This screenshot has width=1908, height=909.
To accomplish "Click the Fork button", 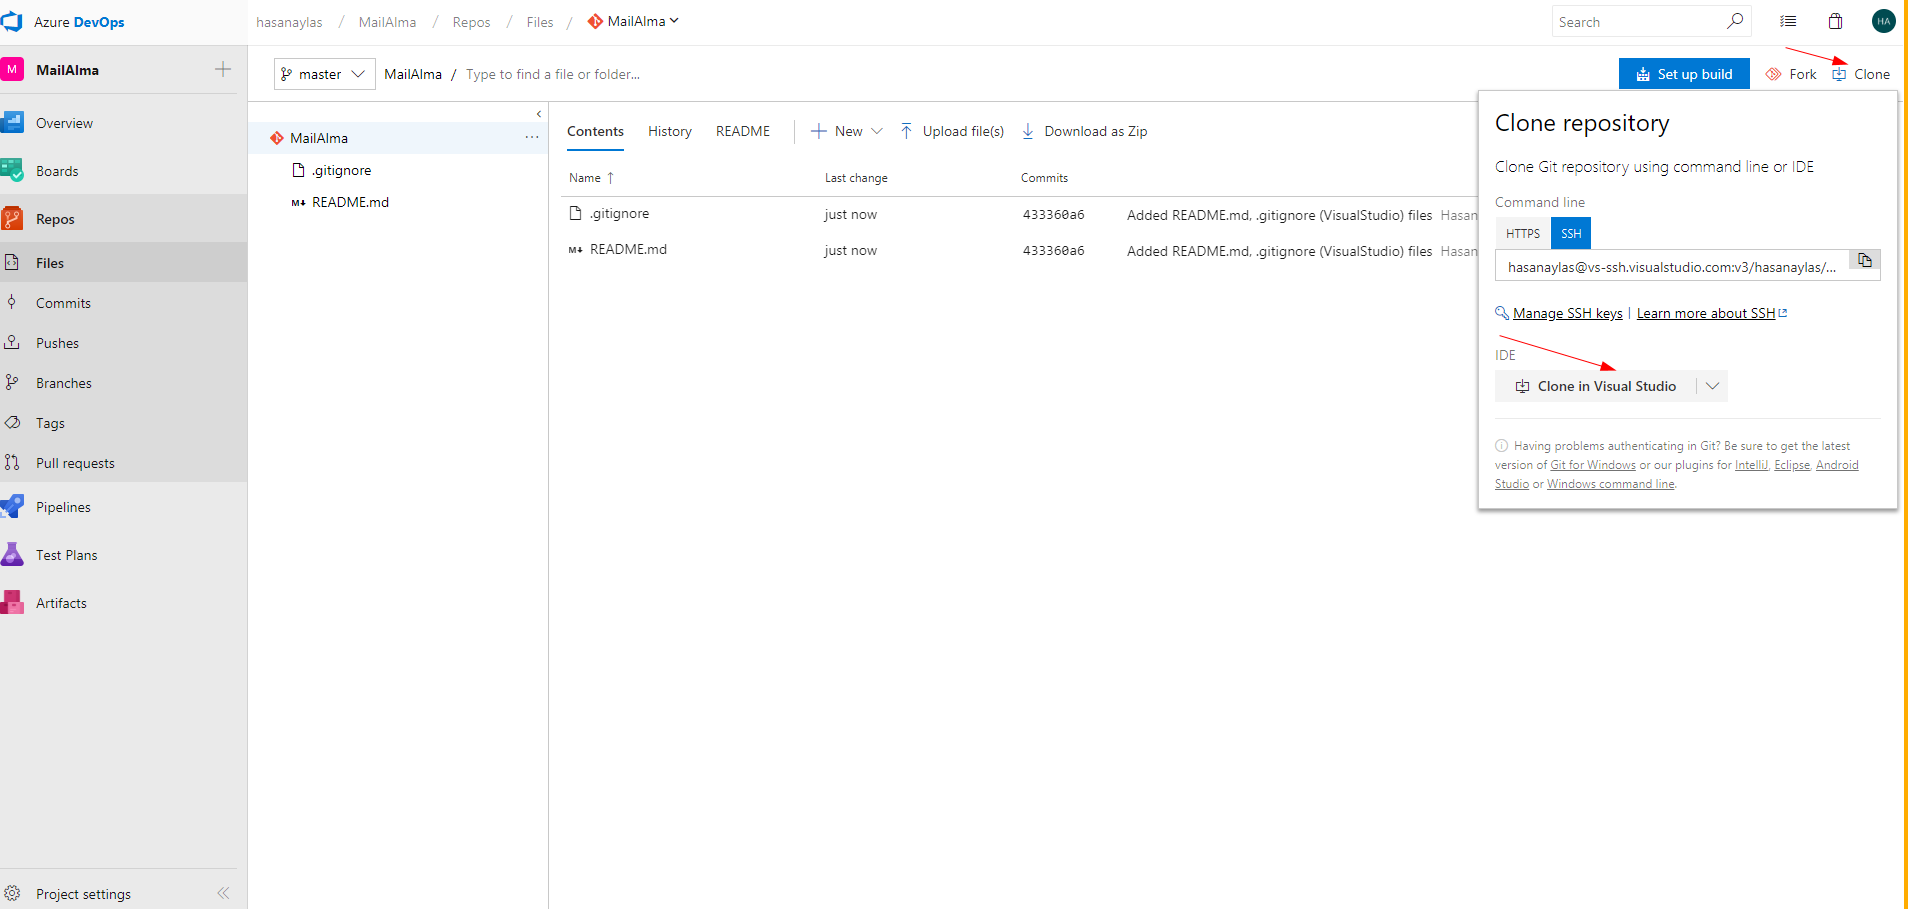I will coord(1791,74).
